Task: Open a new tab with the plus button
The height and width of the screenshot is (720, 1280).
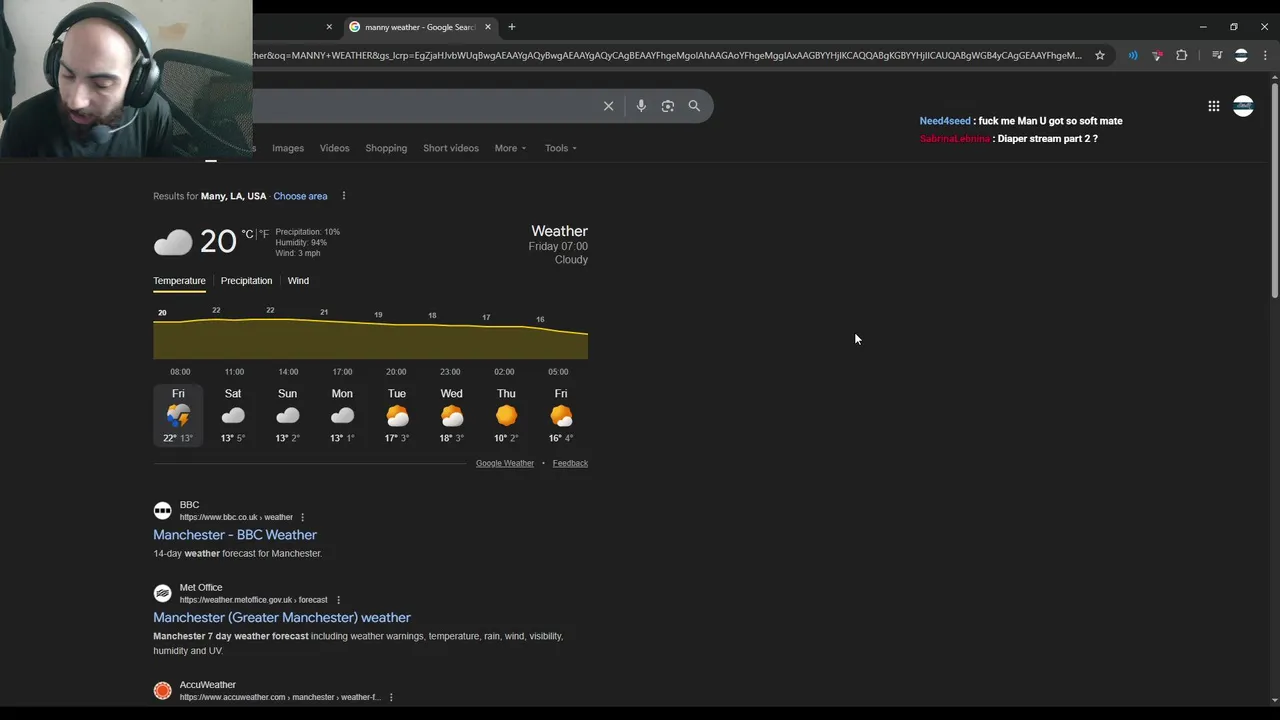Action: [511, 27]
